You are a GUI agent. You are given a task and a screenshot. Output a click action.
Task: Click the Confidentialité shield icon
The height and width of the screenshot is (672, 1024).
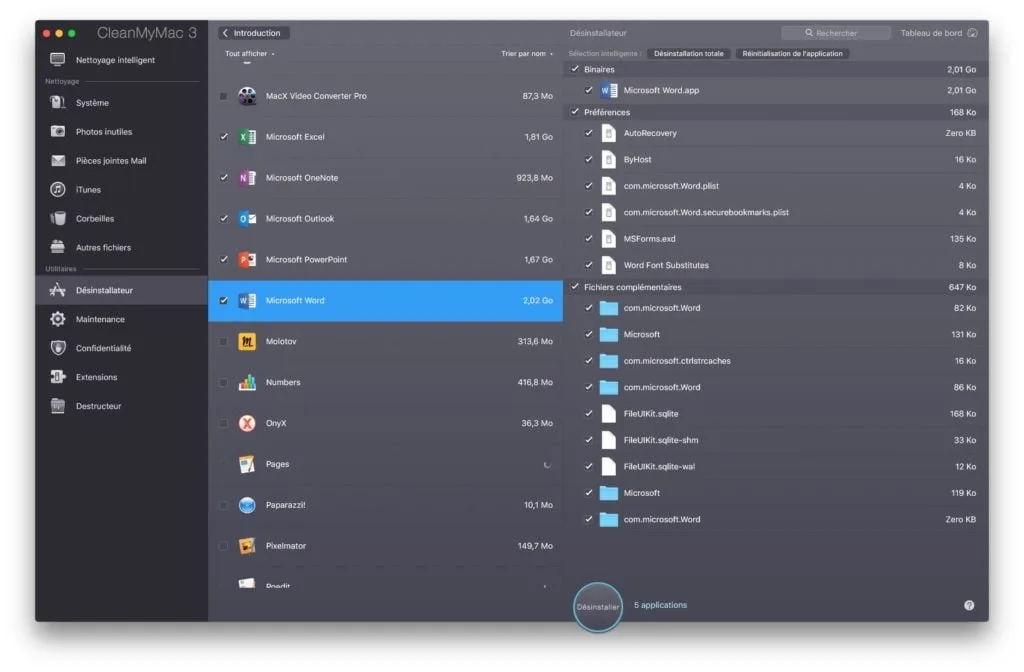click(57, 347)
